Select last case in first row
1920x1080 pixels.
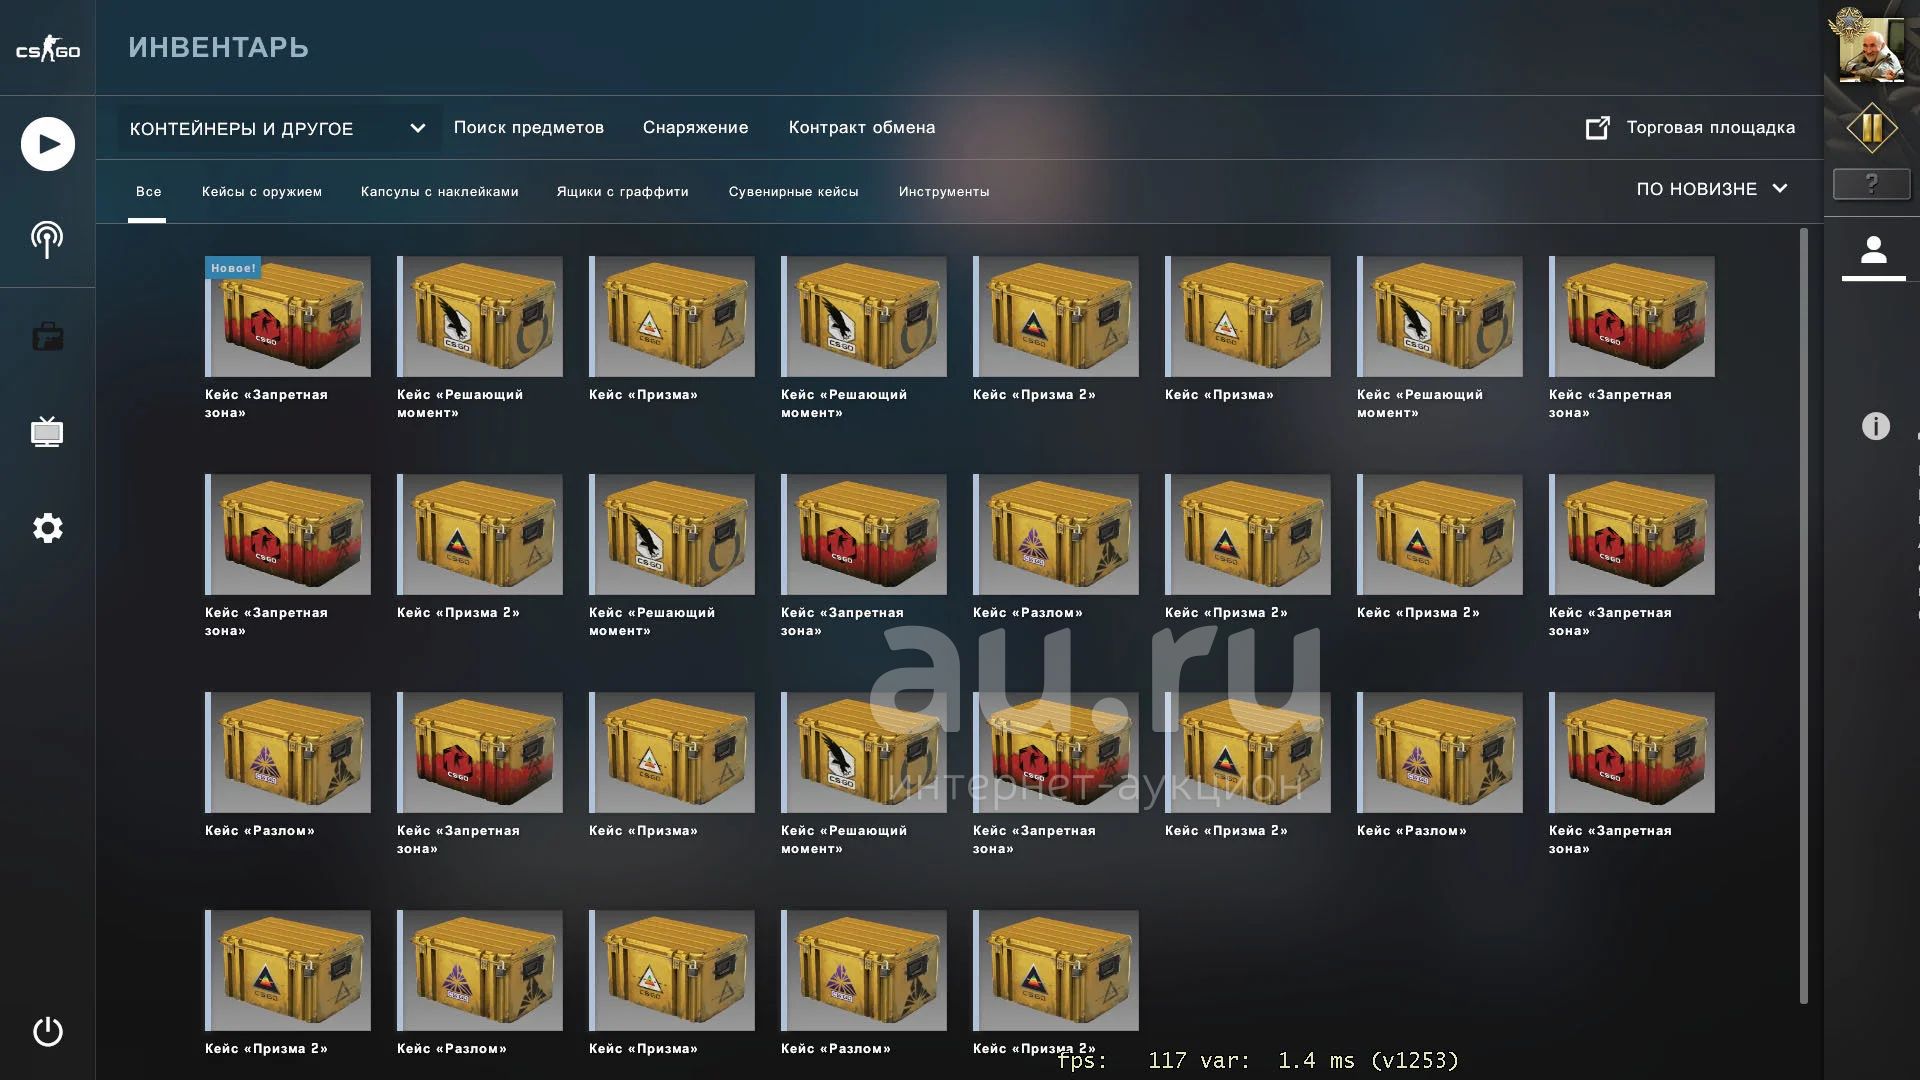[x=1632, y=316]
